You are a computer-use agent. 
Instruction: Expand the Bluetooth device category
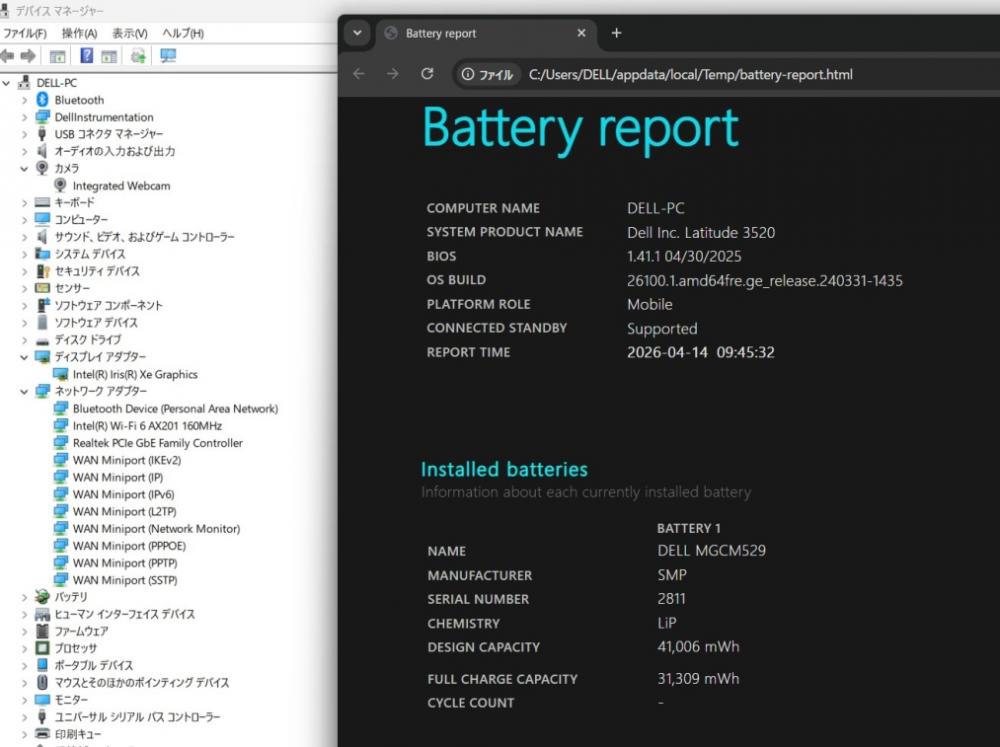pyautogui.click(x=24, y=100)
